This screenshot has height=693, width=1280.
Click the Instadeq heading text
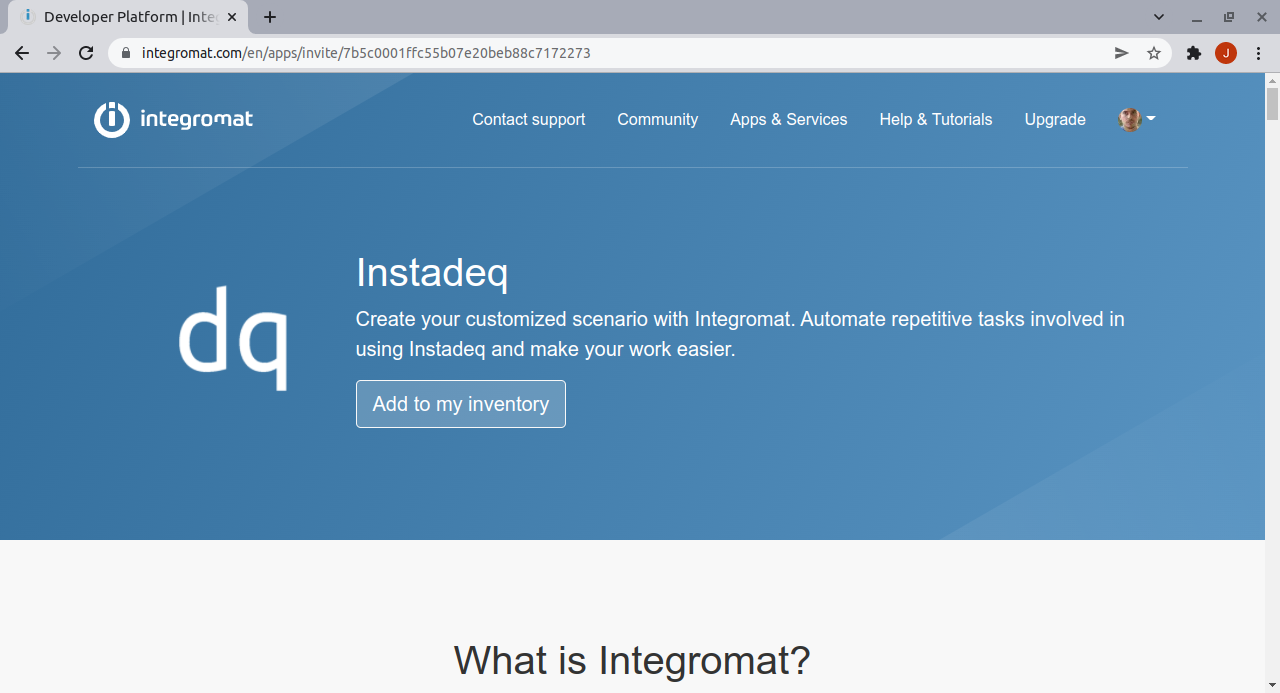pos(432,272)
